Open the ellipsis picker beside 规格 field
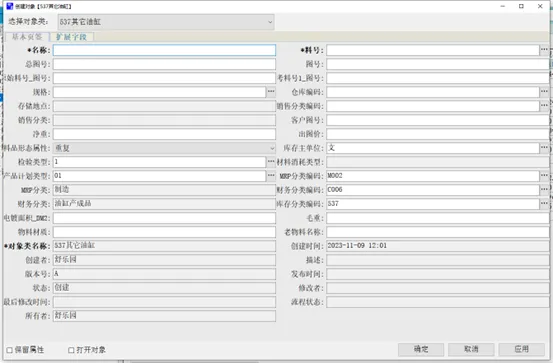The height and width of the screenshot is (363, 553). [271, 92]
